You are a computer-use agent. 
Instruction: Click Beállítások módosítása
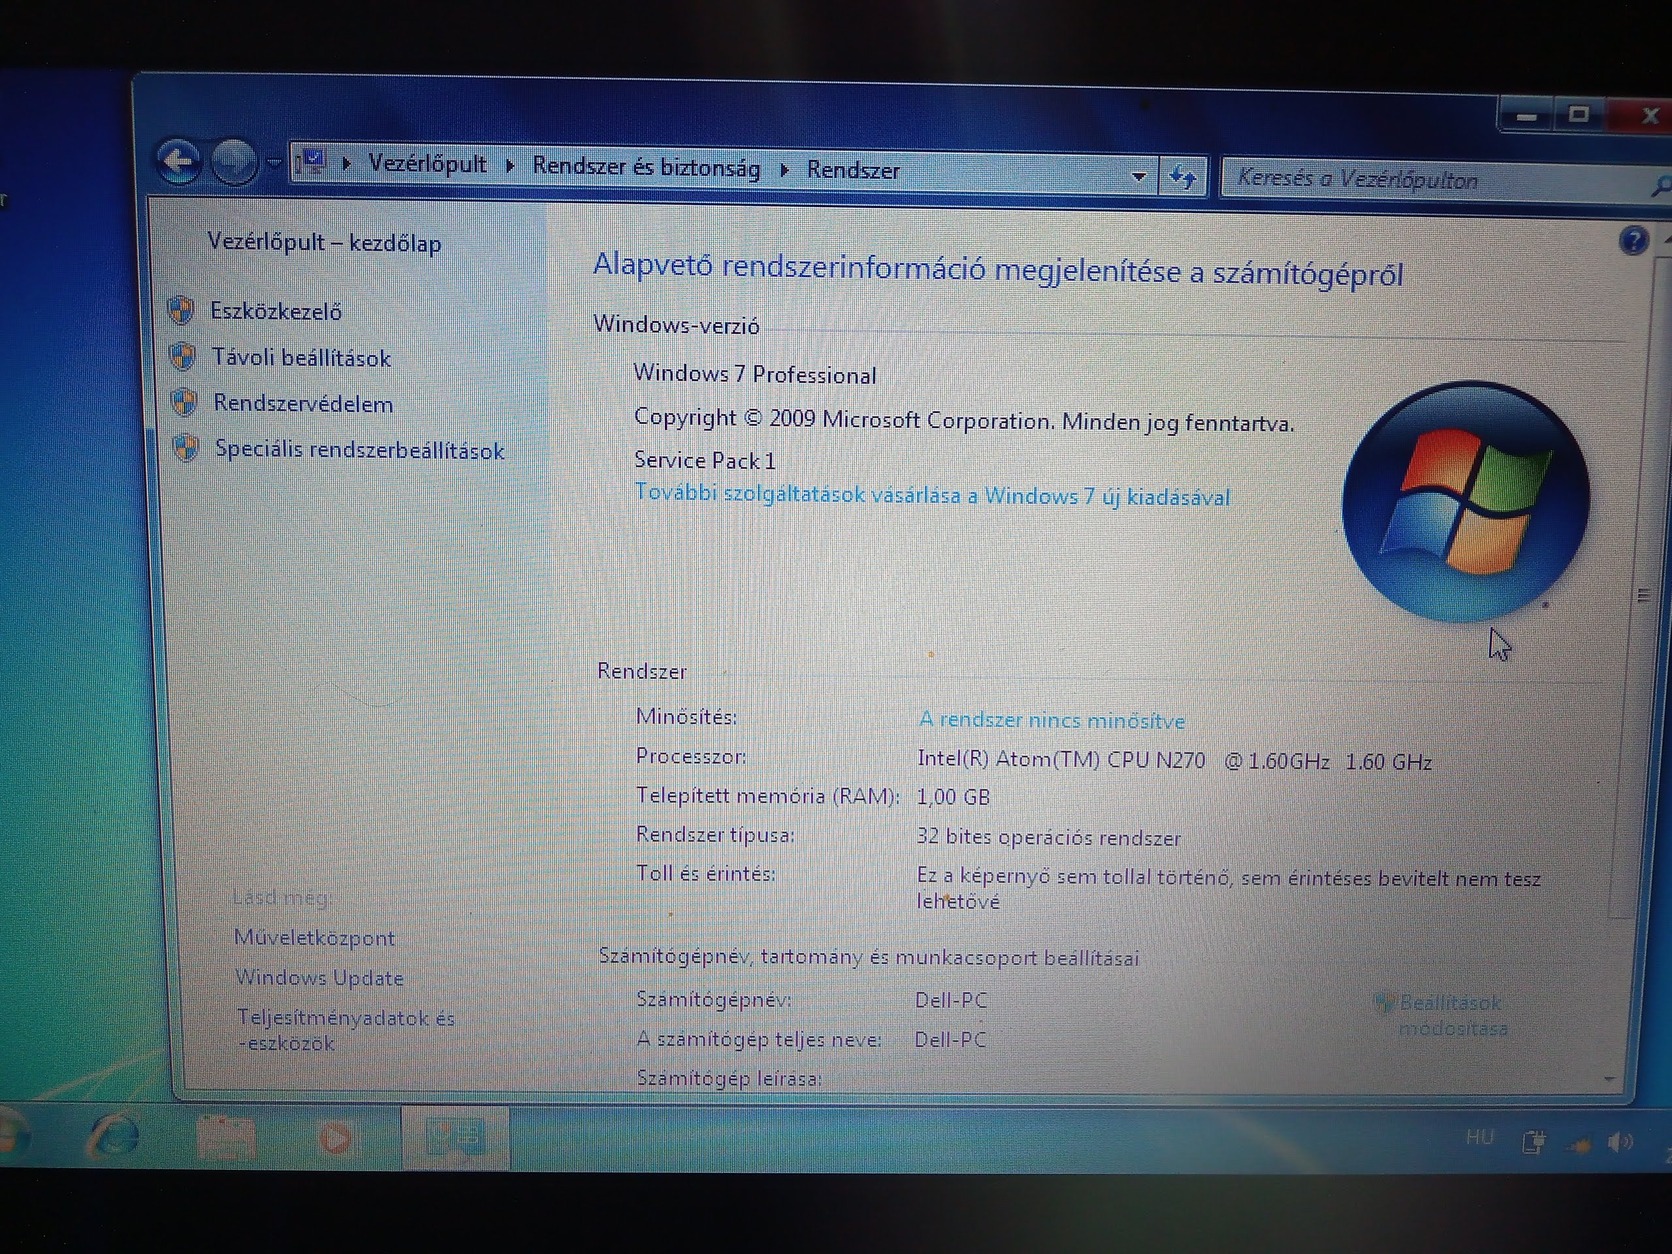tap(1451, 1015)
